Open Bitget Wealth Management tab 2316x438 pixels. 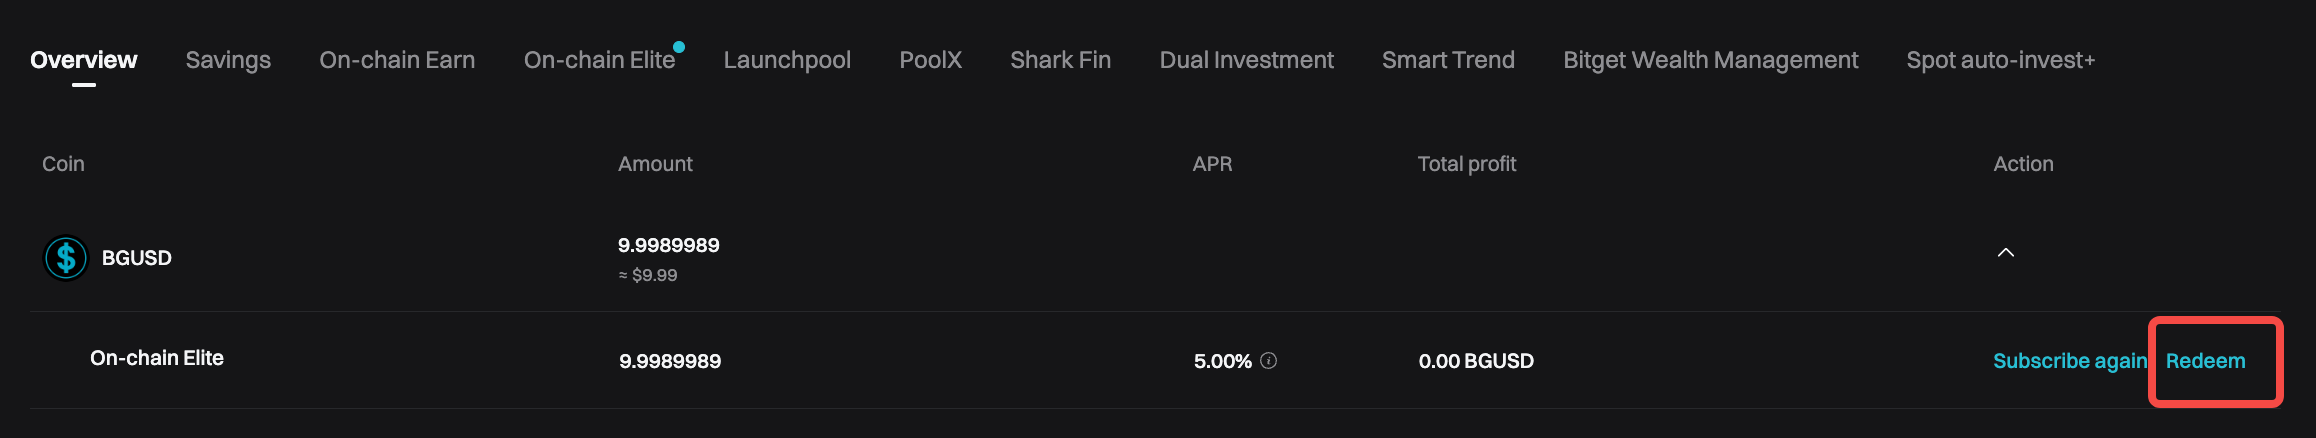[1710, 60]
